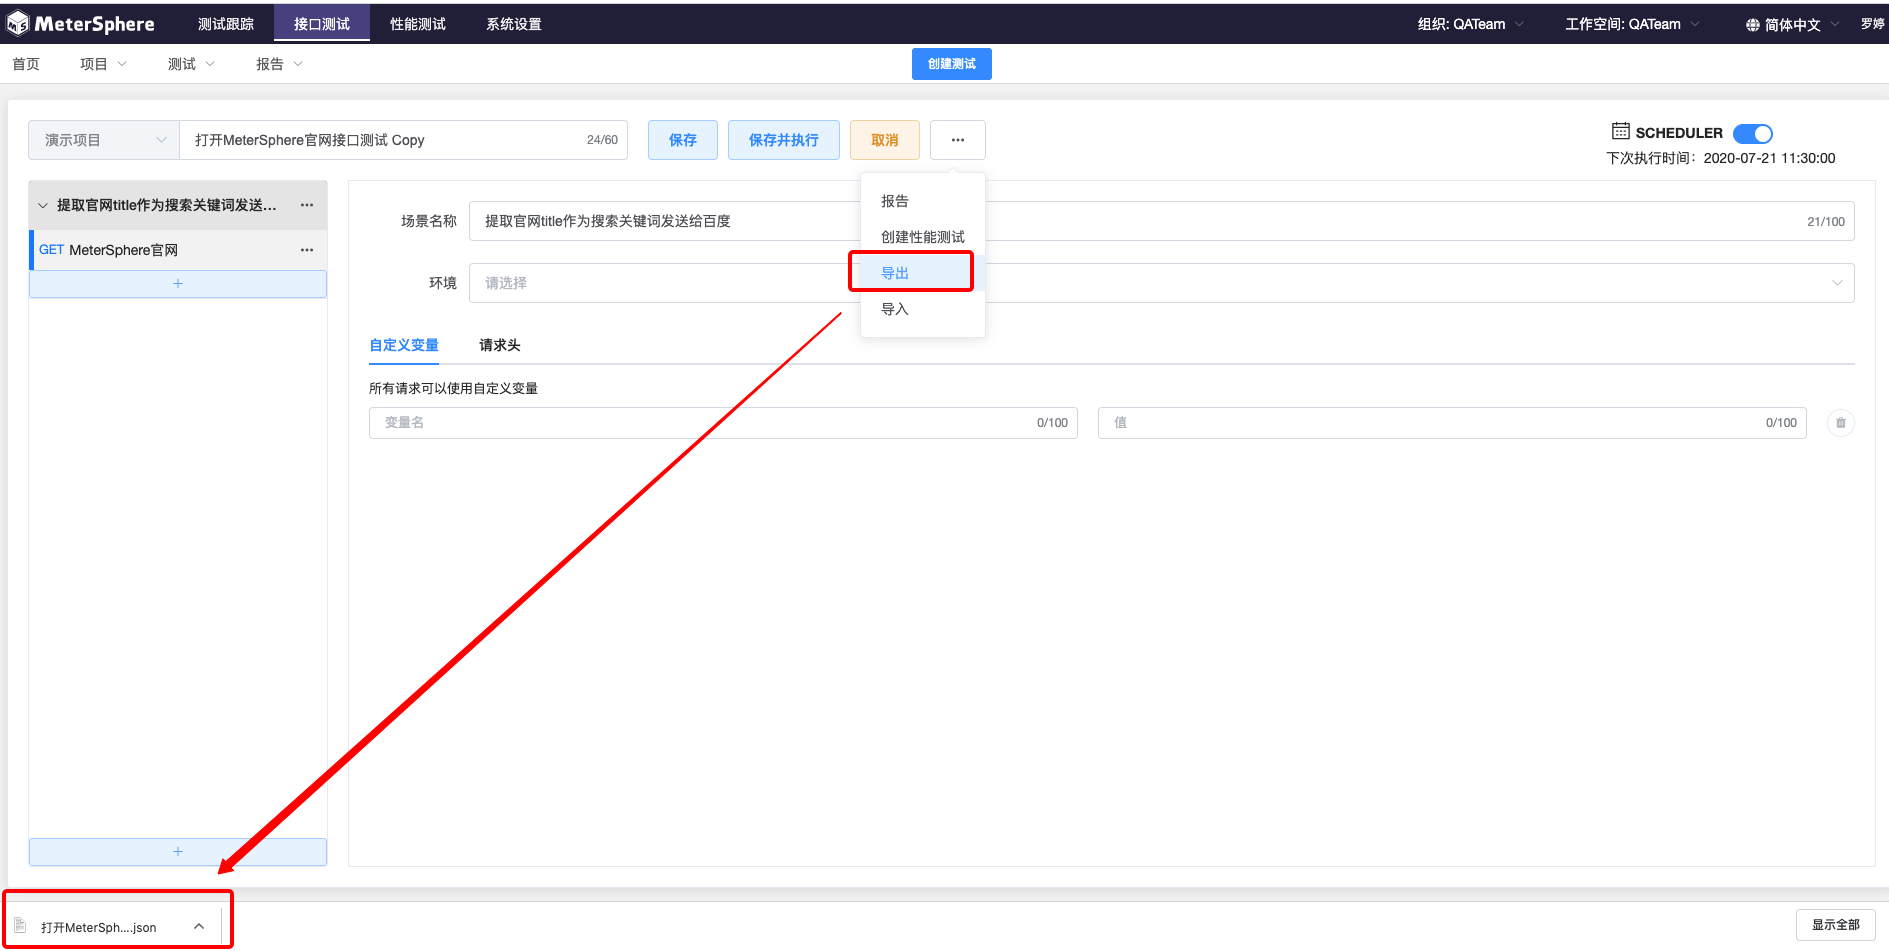Select 导出 export in the popup menu
This screenshot has width=1889, height=951.
[x=923, y=273]
